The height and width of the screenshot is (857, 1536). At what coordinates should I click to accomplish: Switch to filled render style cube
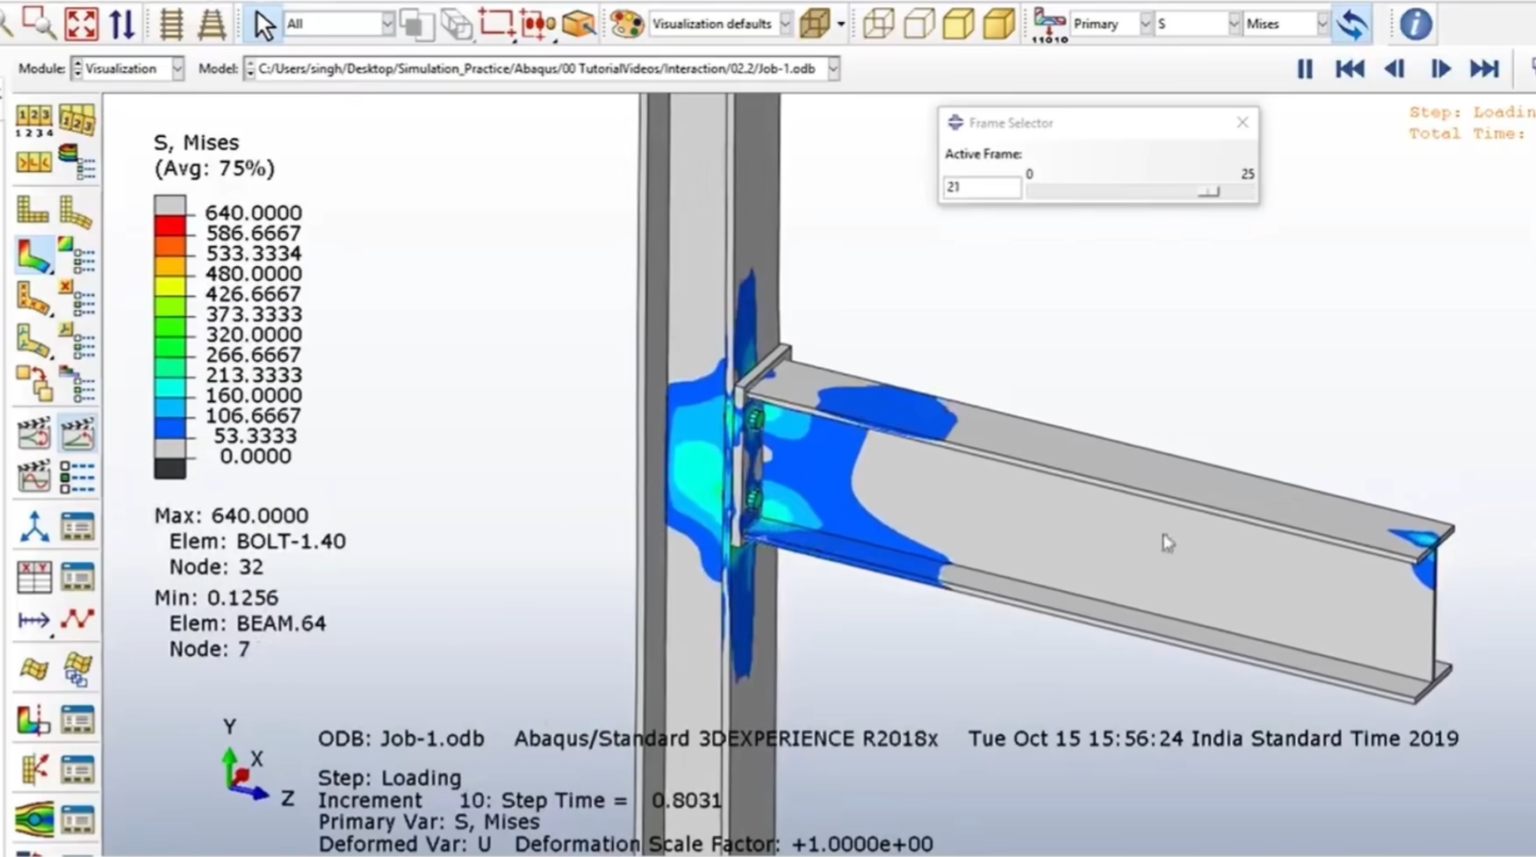958,24
